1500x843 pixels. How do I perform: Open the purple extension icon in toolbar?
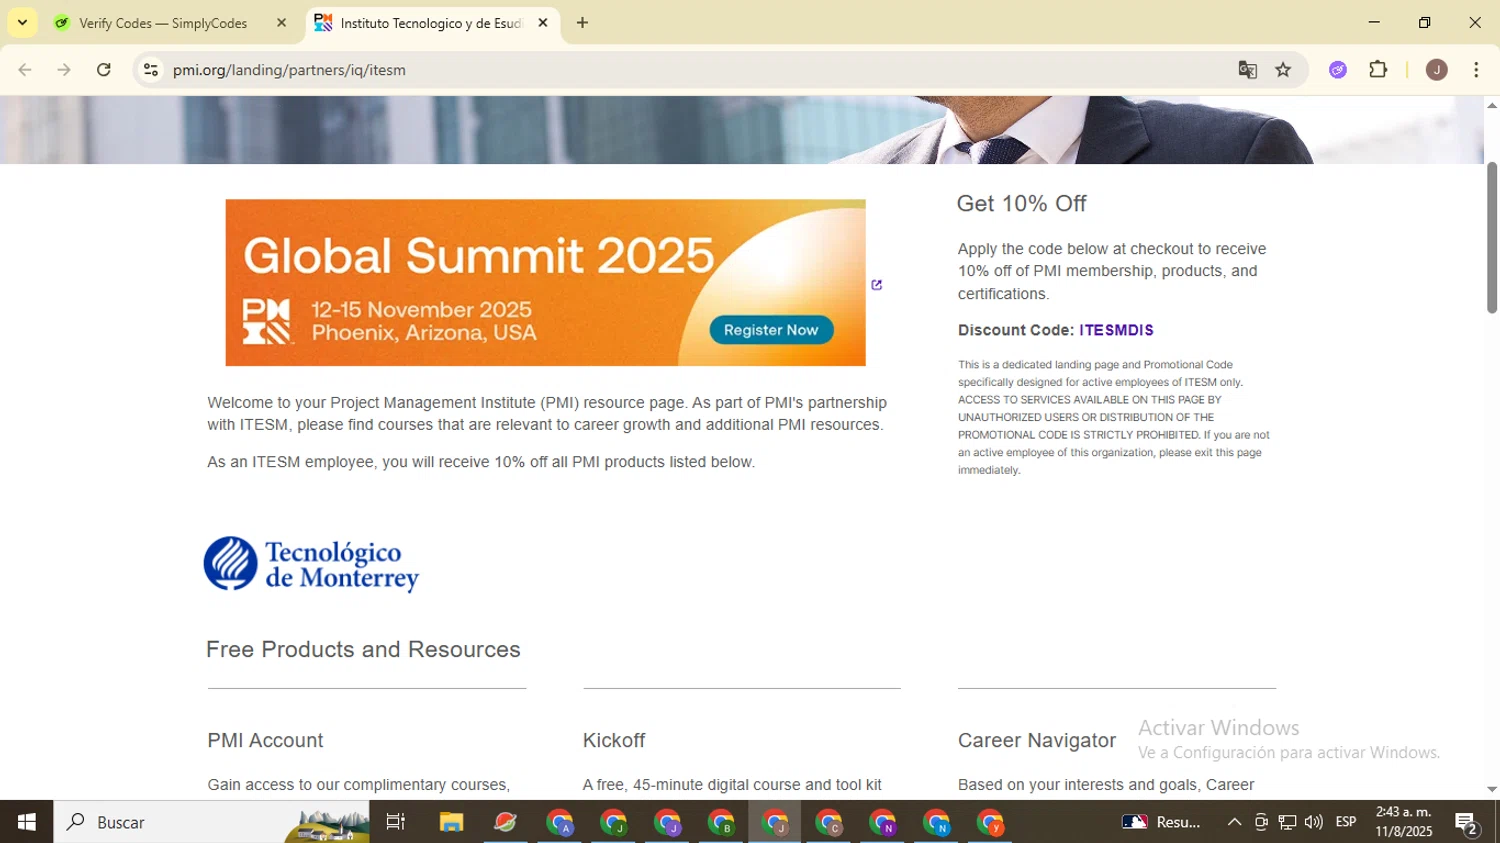click(1338, 70)
